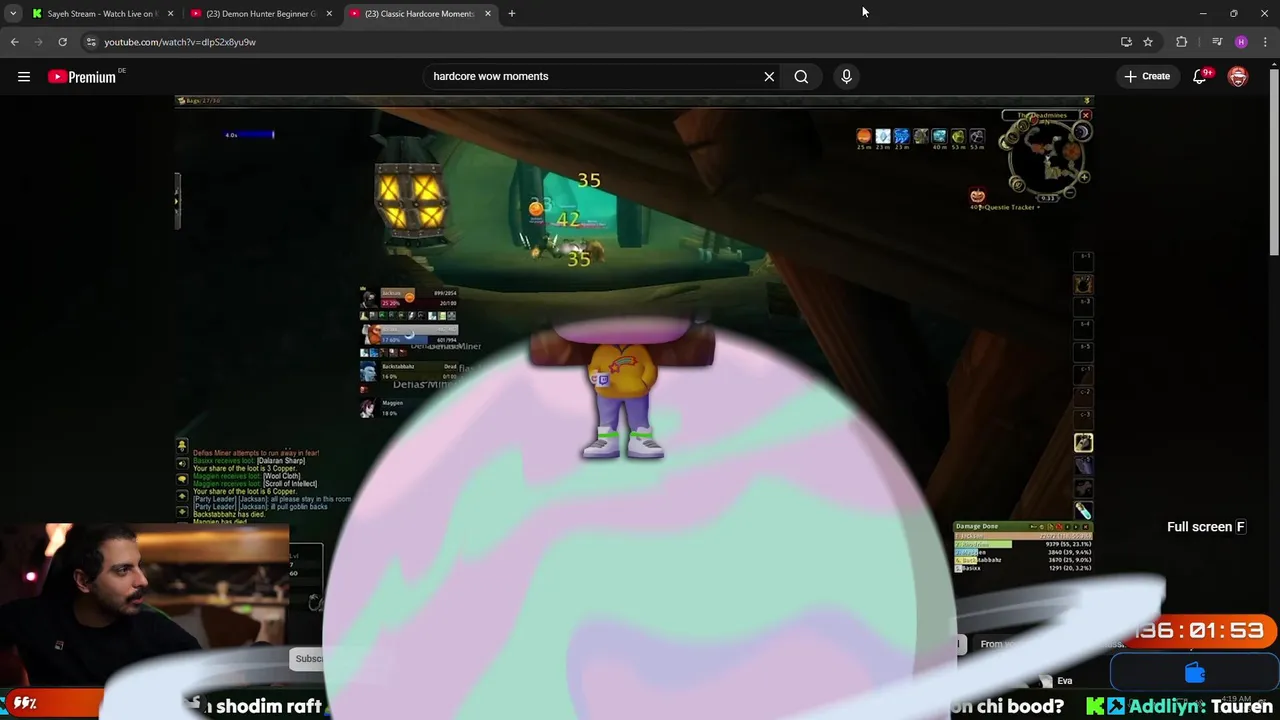Close the game minimap with red X

pos(1085,115)
